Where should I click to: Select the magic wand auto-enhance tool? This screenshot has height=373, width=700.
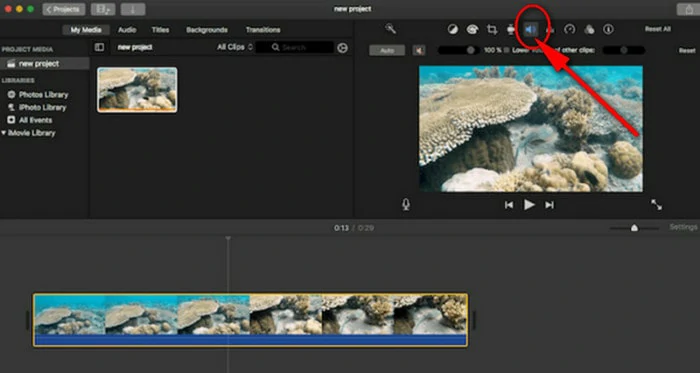[x=391, y=29]
